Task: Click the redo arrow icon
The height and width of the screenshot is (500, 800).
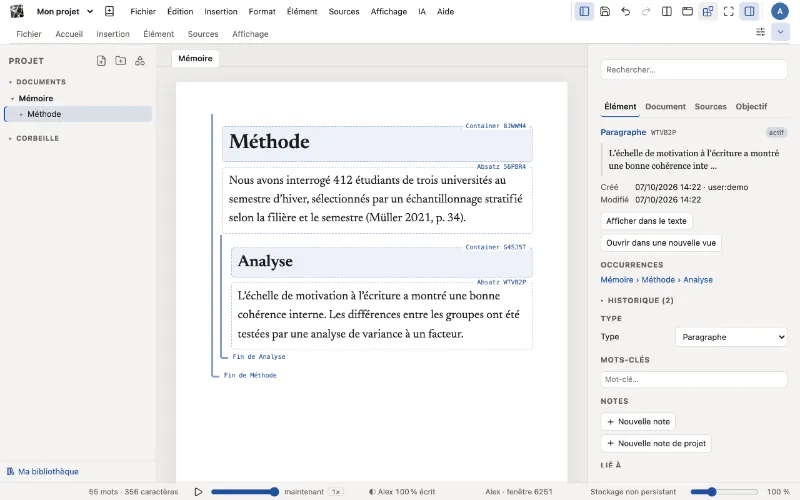Action: pyautogui.click(x=646, y=11)
